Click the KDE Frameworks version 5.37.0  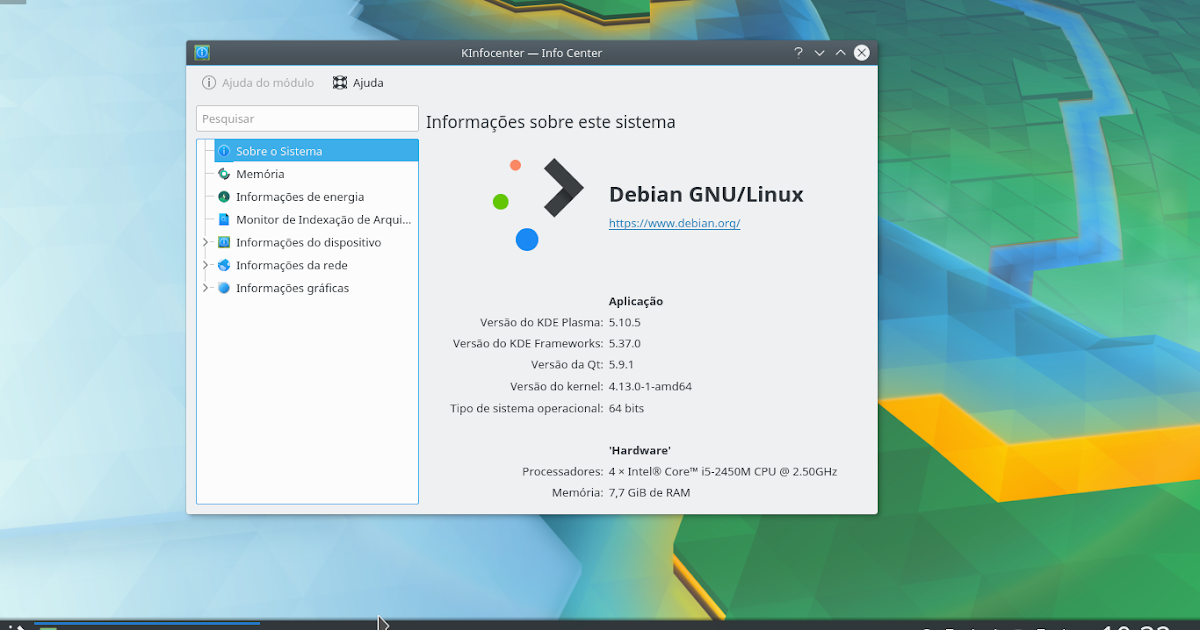(x=624, y=344)
